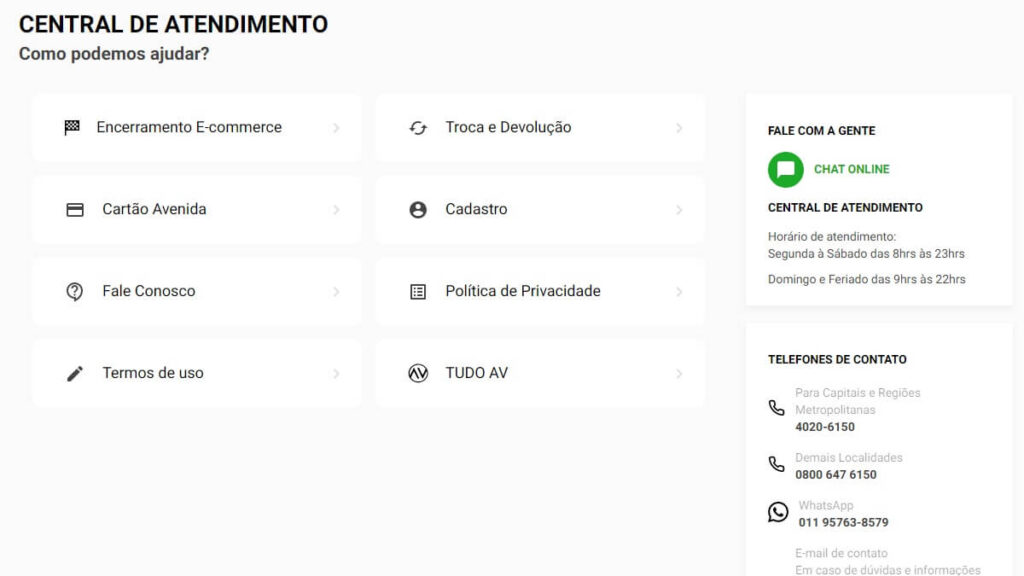Expand Troca e Devolução with its chevron
The height and width of the screenshot is (576, 1024).
pos(679,128)
